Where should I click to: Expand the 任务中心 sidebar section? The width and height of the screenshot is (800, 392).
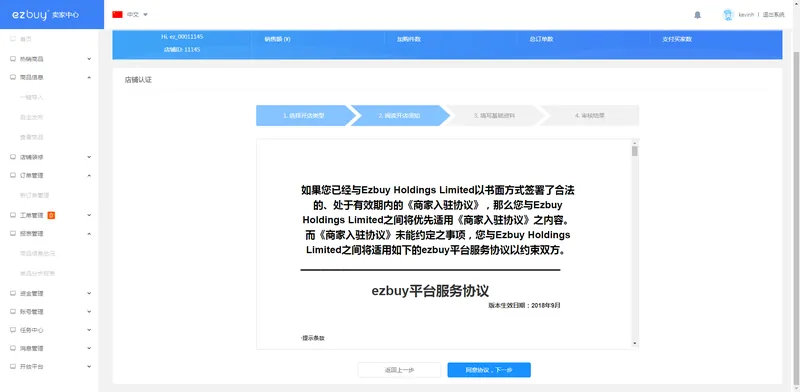tap(89, 330)
